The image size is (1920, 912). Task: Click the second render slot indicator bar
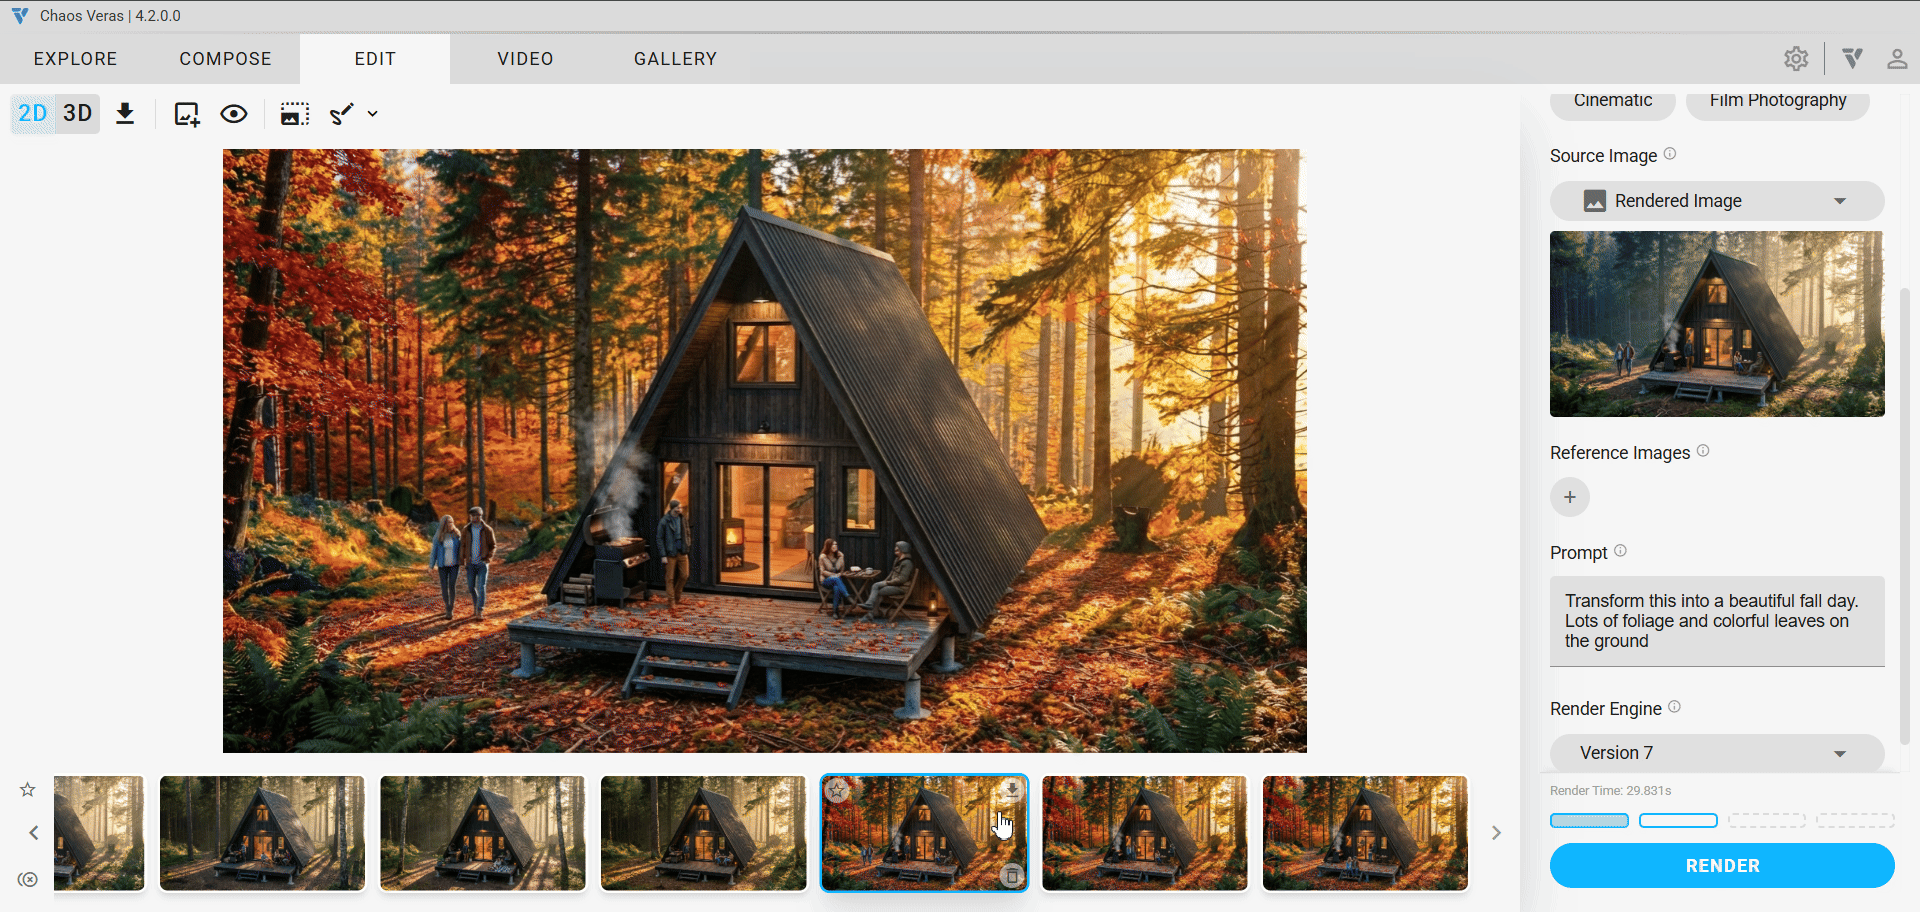[x=1678, y=821]
